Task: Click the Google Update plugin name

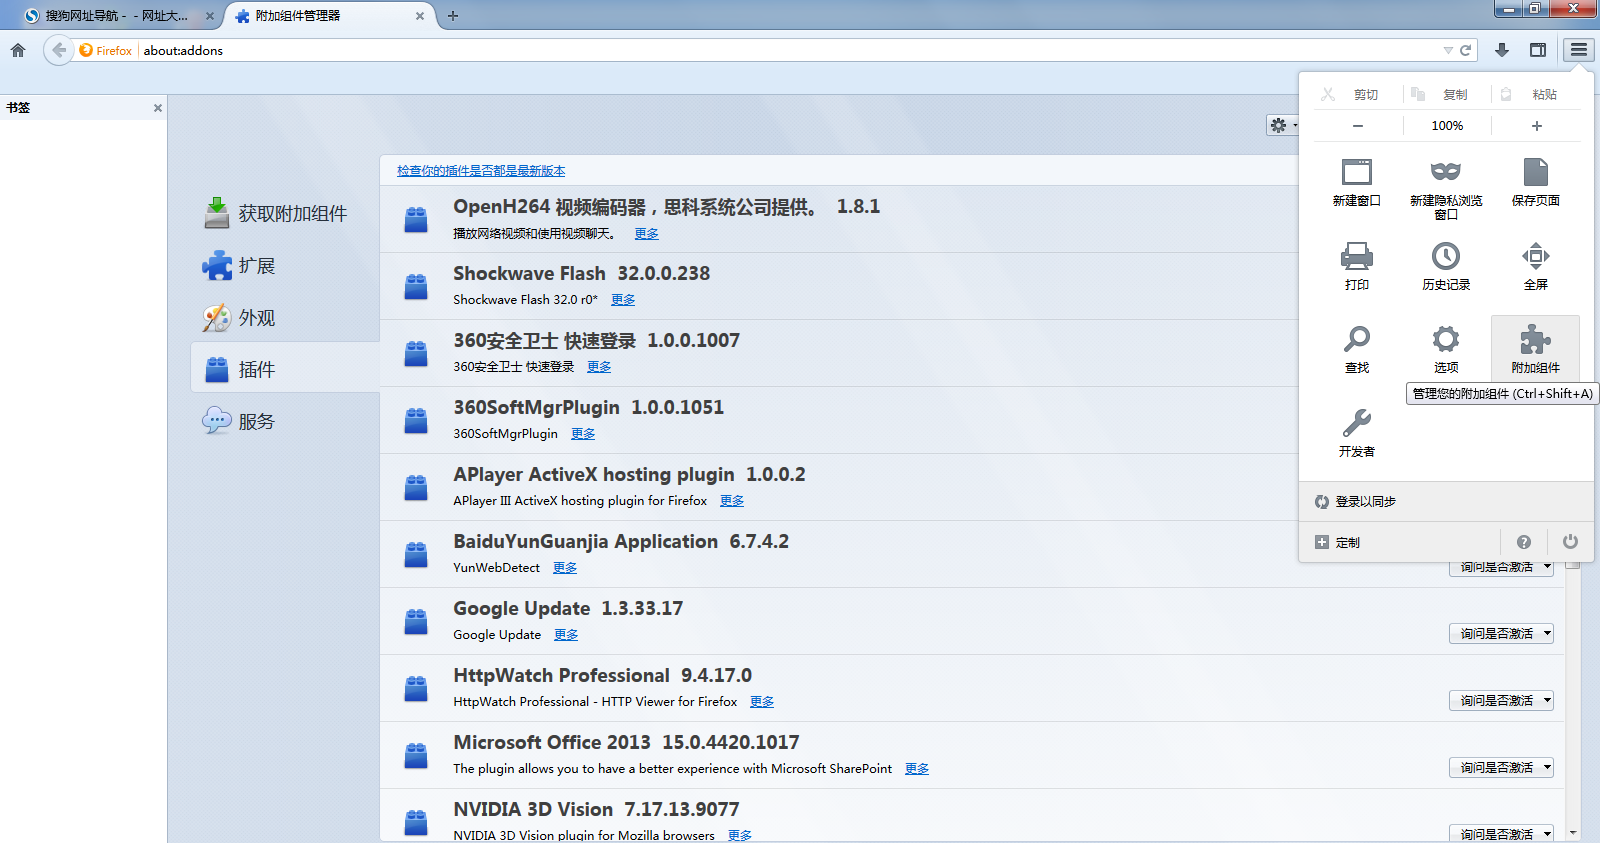Action: [x=521, y=608]
